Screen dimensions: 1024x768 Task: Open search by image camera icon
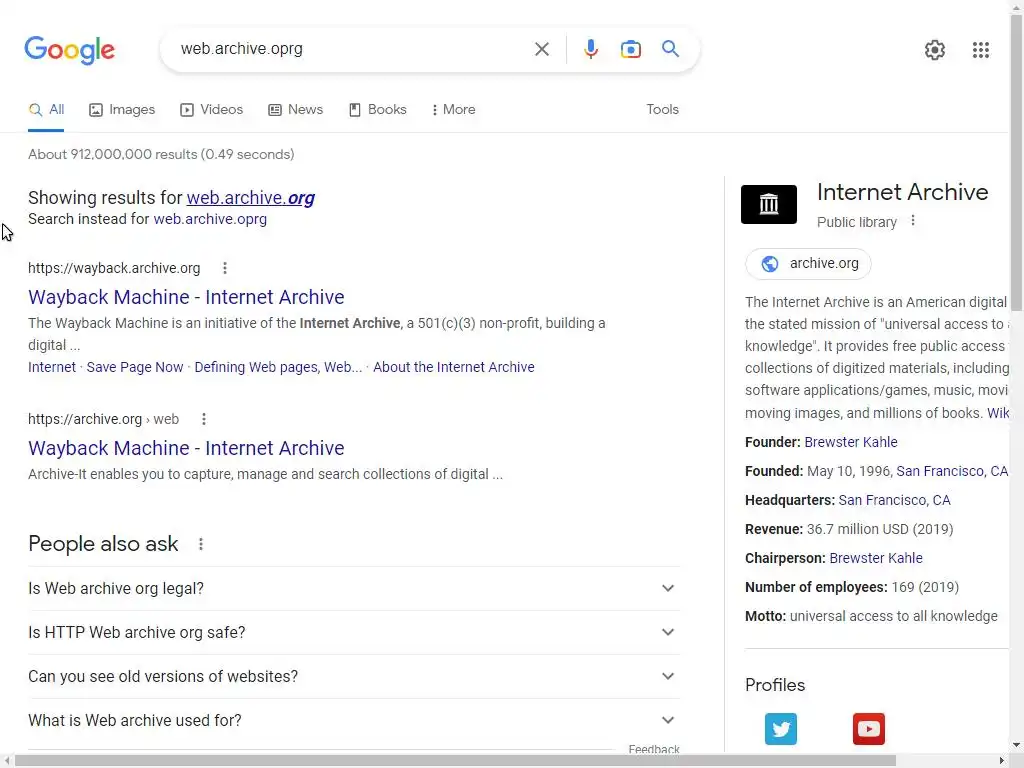pyautogui.click(x=630, y=49)
